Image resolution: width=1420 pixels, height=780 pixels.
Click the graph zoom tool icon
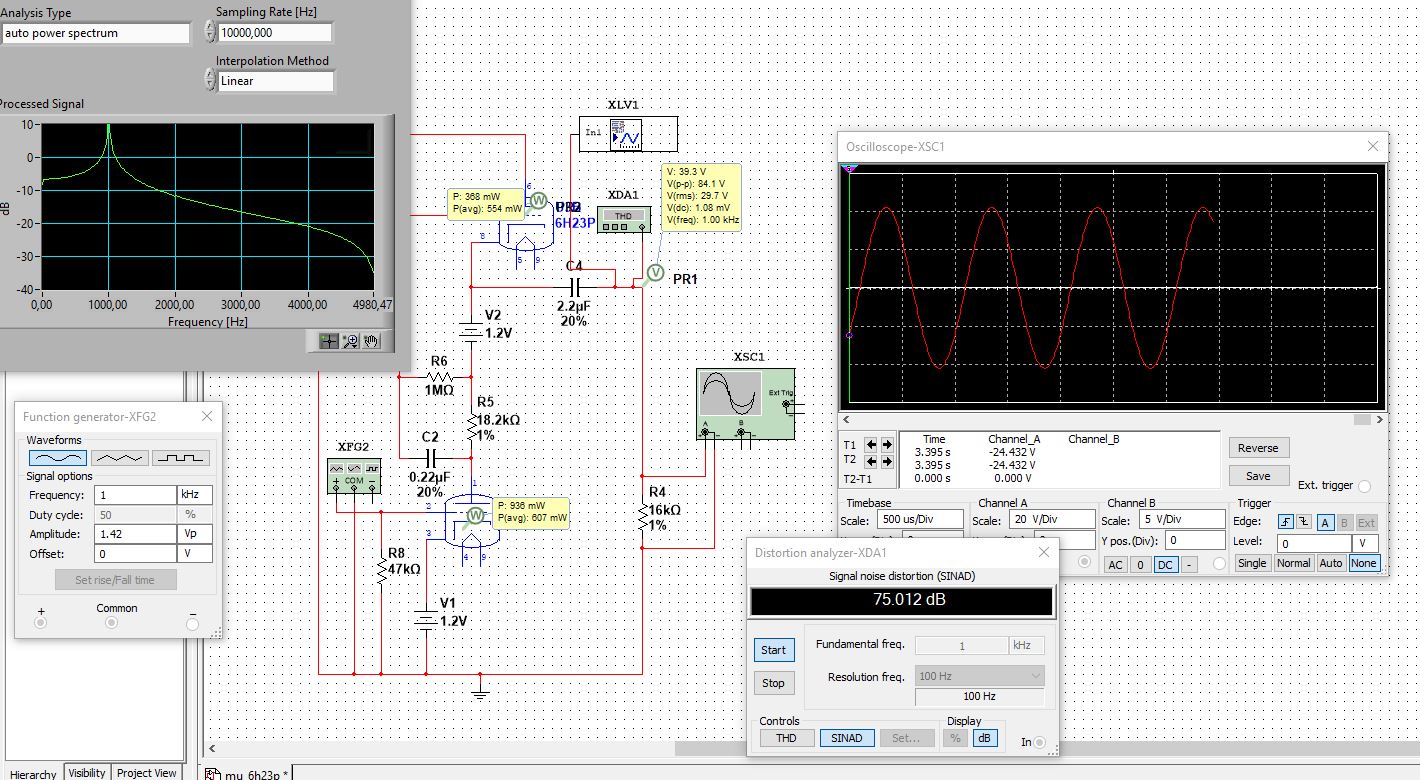[x=350, y=341]
